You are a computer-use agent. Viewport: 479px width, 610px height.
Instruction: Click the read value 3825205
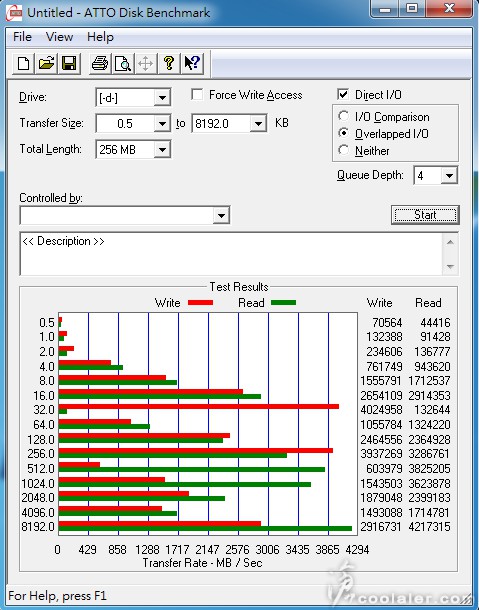(x=429, y=468)
